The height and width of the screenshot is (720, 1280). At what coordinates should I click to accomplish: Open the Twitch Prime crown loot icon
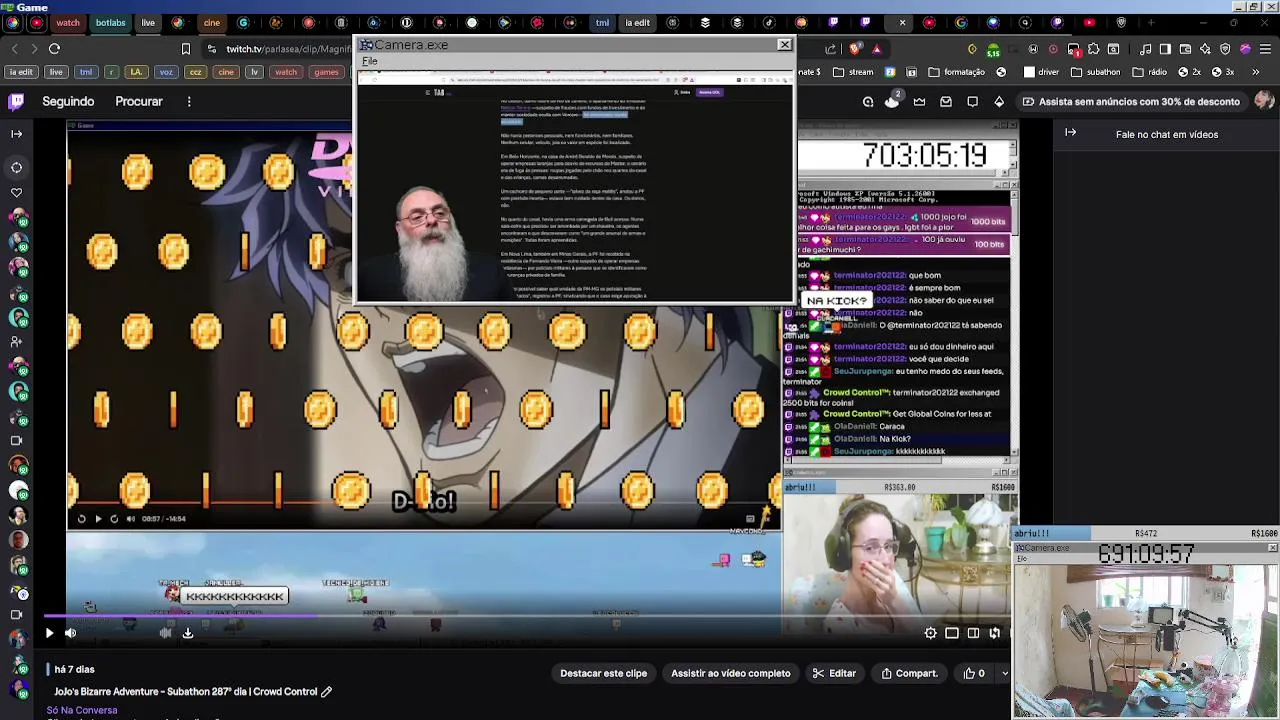(x=918, y=101)
